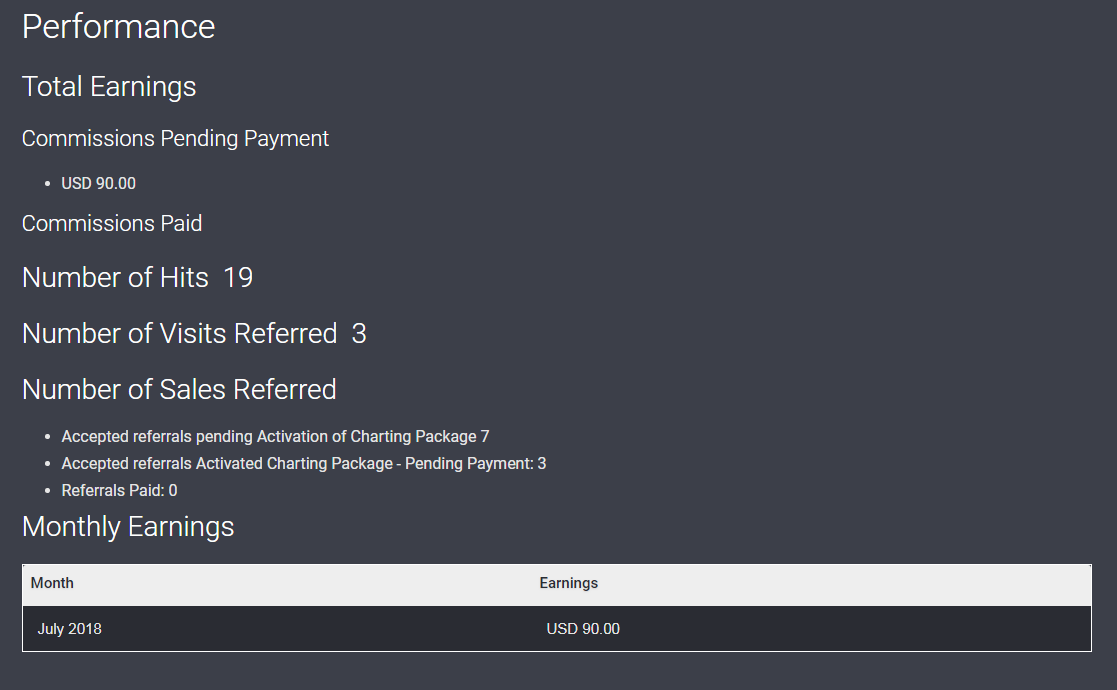
Task: Click the bullet before USD 90.00
Action: click(48, 184)
